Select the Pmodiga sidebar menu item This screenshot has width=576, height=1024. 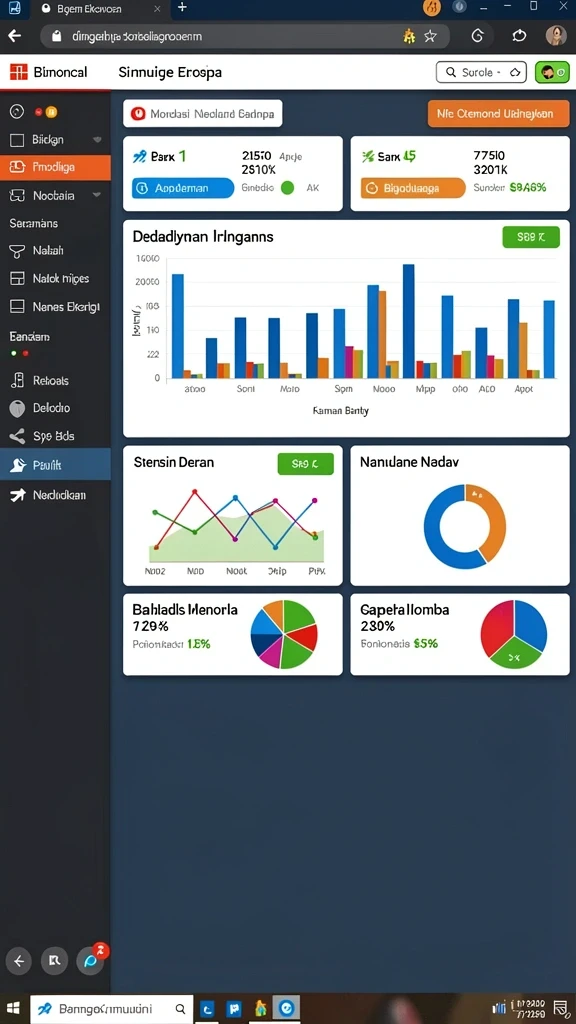pyautogui.click(x=56, y=167)
